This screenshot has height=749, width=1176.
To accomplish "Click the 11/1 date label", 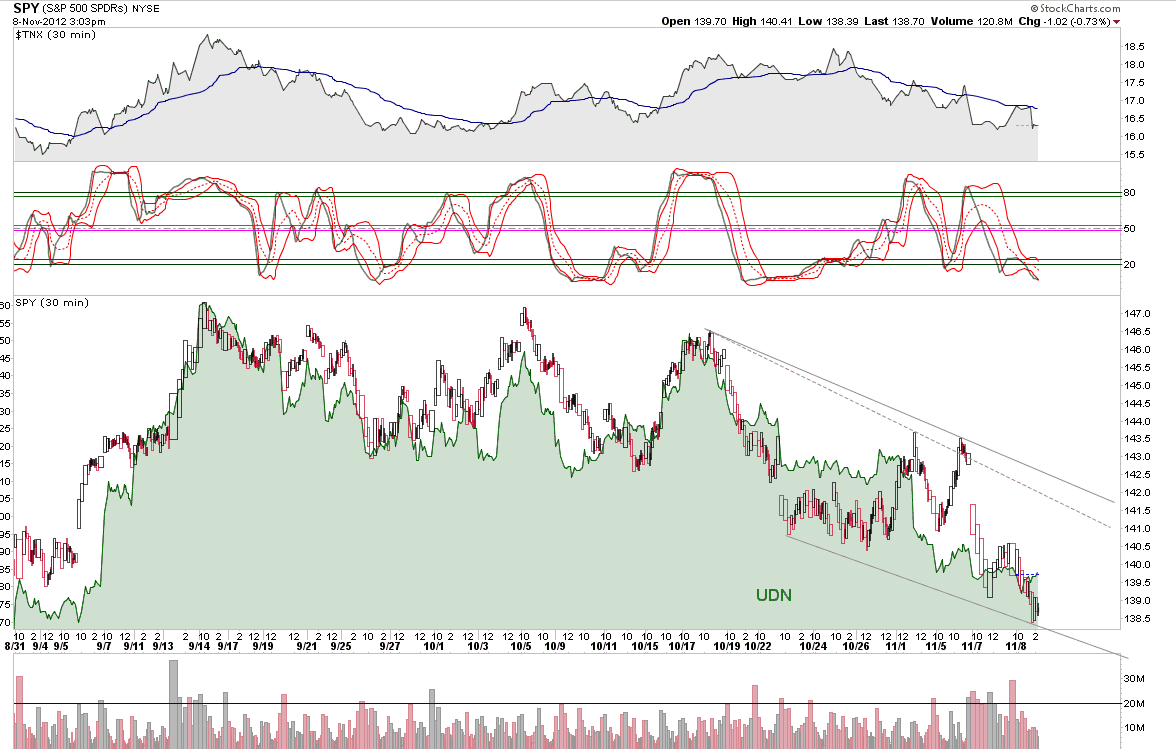I will pyautogui.click(x=896, y=646).
